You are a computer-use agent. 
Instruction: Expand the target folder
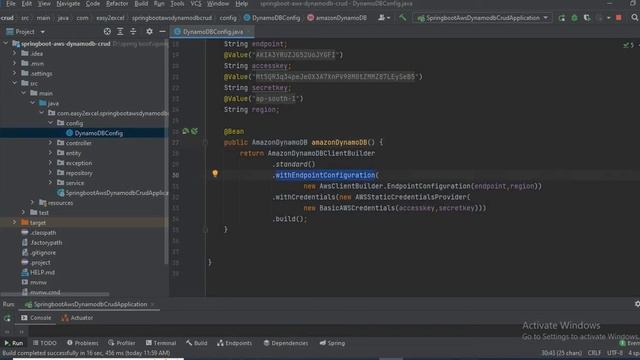(x=15, y=222)
